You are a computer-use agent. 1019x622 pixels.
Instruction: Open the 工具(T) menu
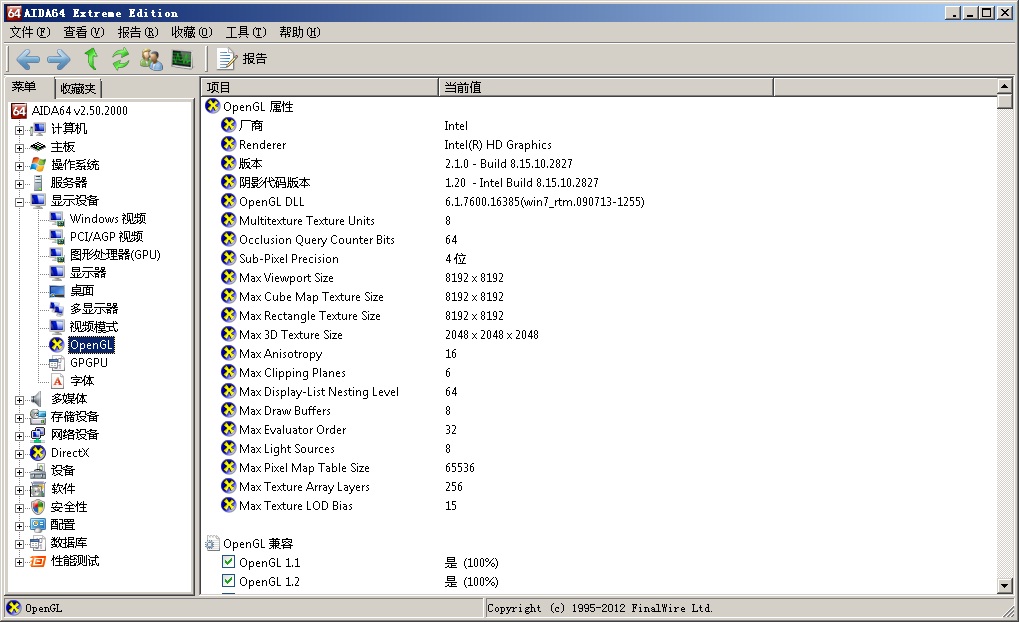coord(246,32)
